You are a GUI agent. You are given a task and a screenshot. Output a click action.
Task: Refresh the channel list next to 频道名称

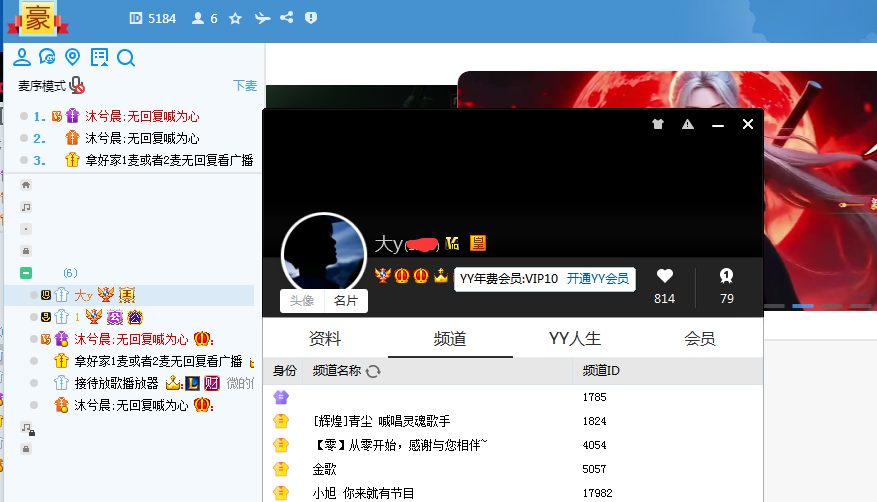pos(373,371)
